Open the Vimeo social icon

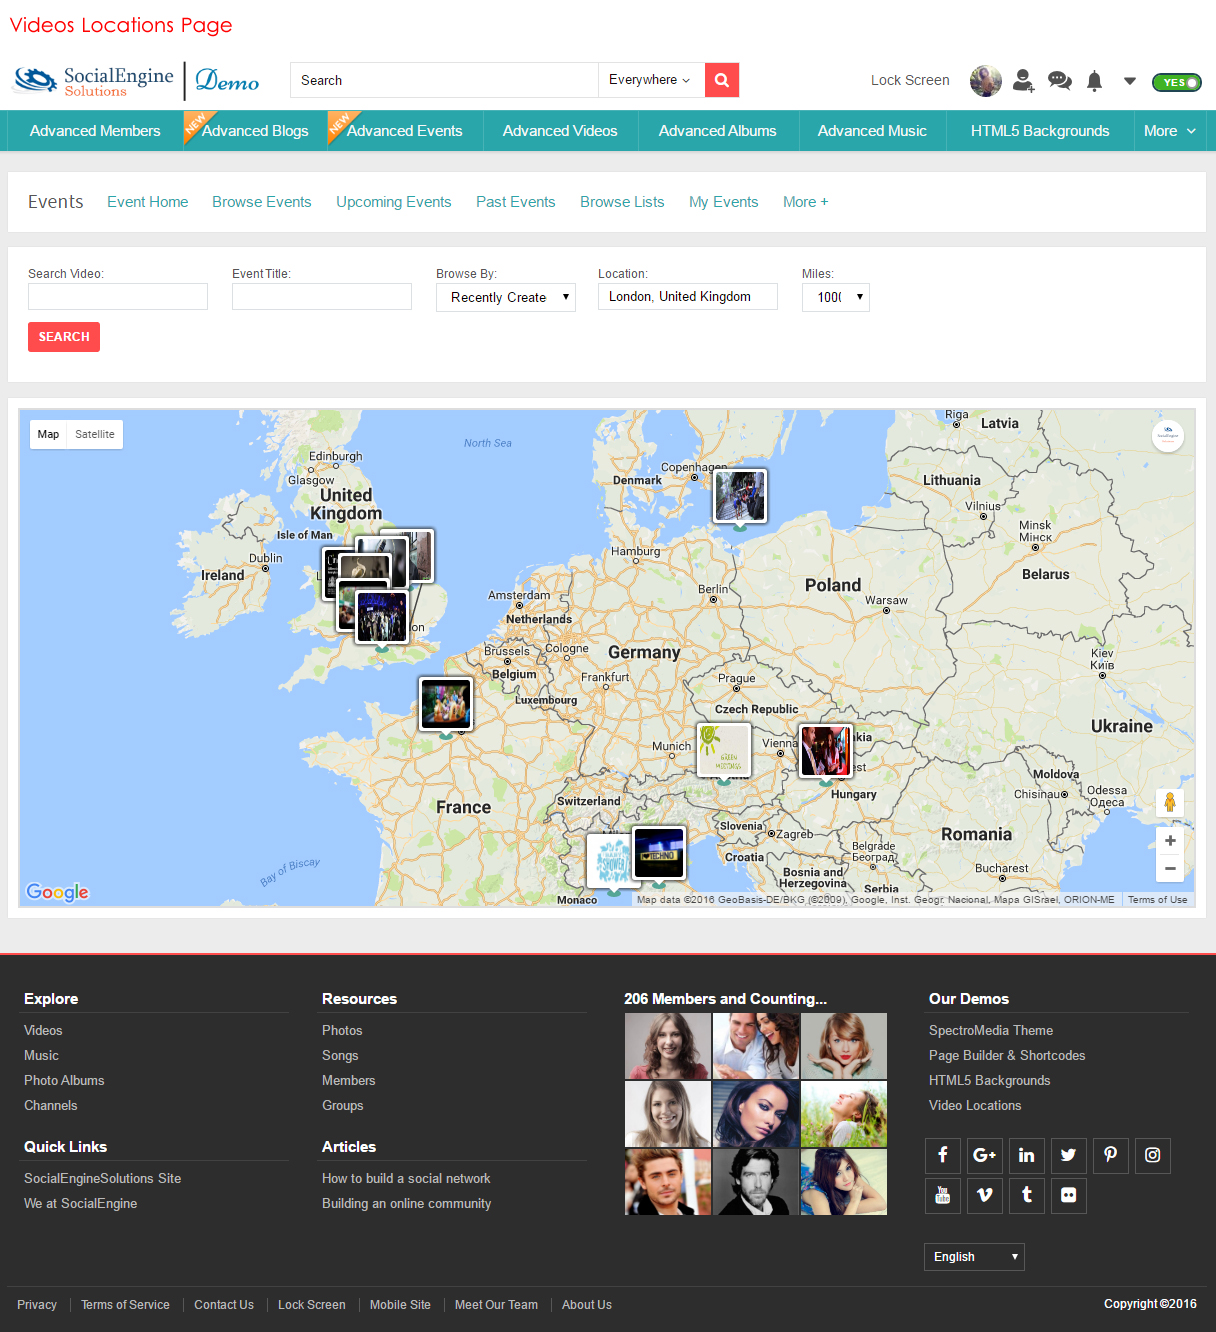coord(984,1195)
